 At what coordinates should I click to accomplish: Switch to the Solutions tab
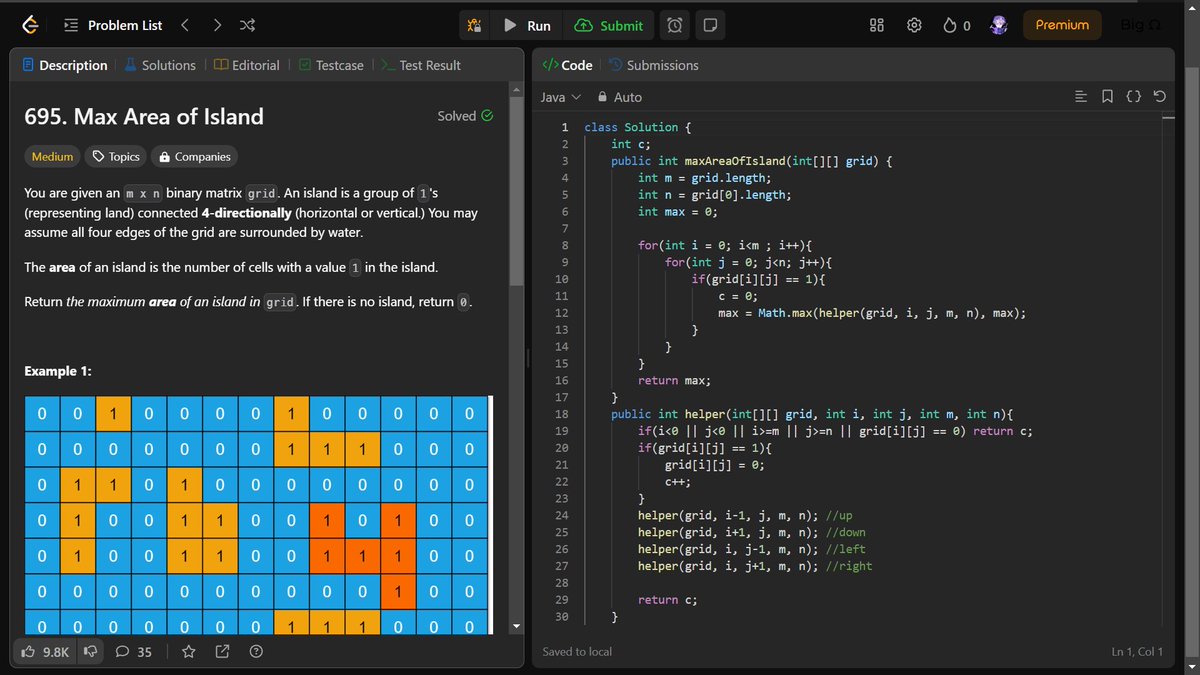[160, 65]
